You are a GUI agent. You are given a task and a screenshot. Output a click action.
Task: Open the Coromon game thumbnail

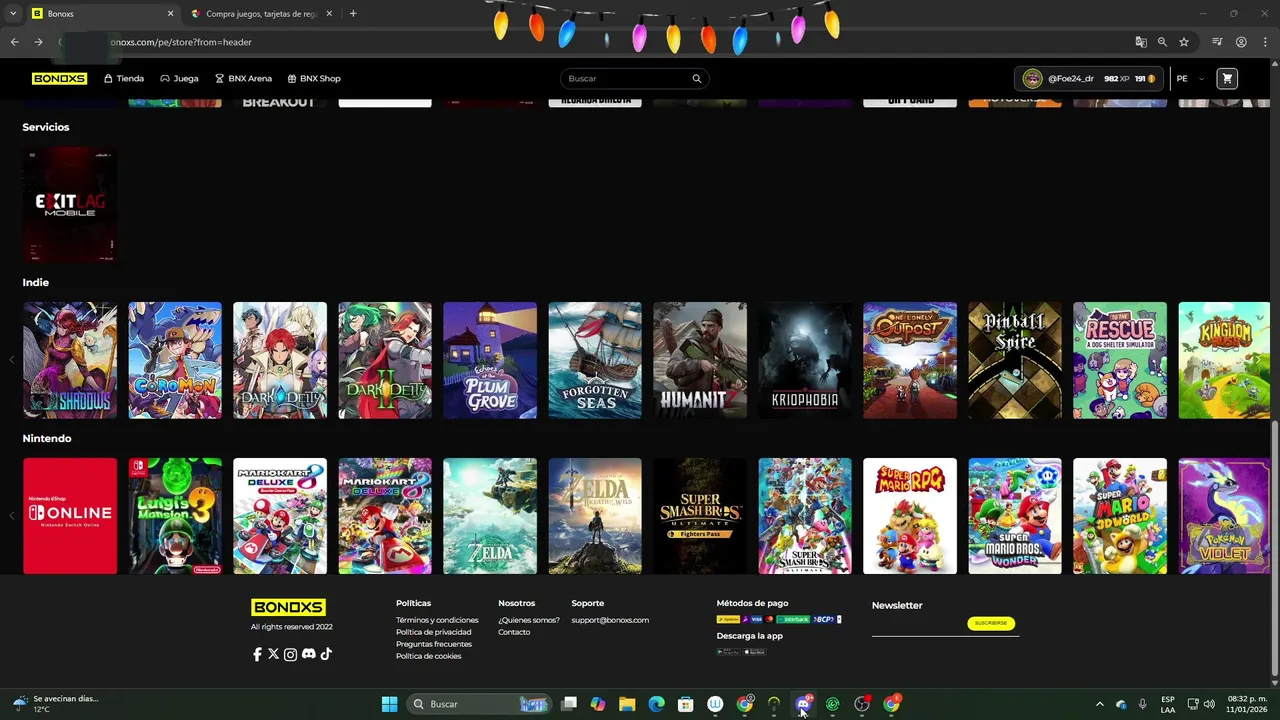pyautogui.click(x=175, y=360)
